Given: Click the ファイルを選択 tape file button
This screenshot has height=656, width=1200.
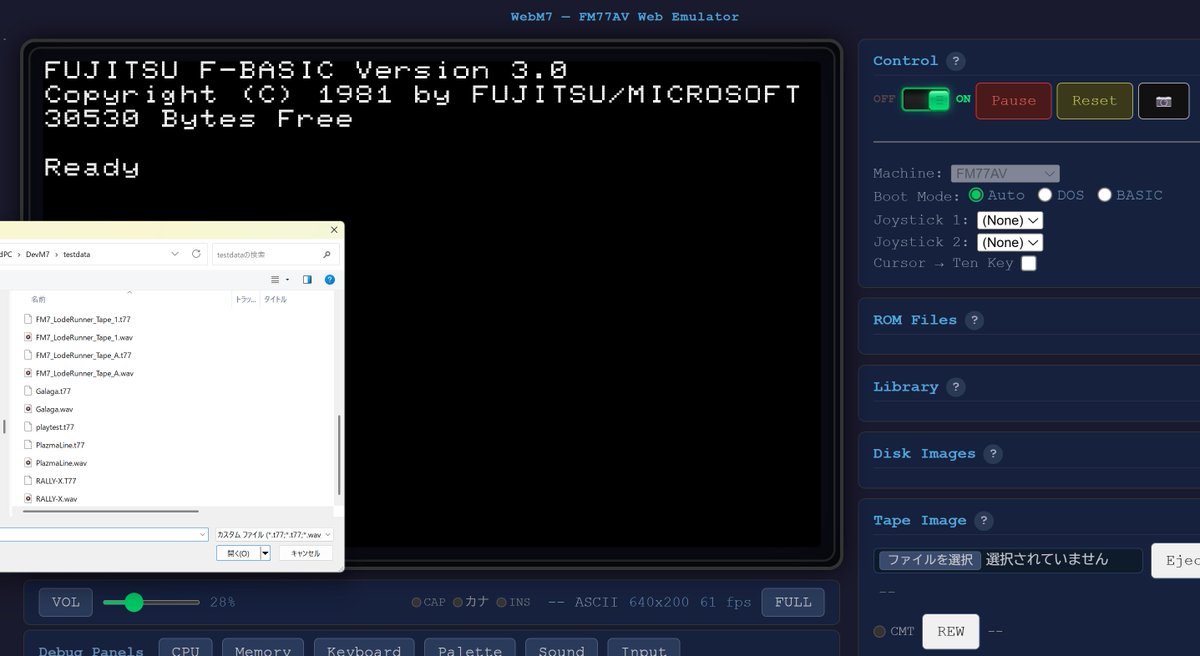Looking at the screenshot, I should click(930, 560).
